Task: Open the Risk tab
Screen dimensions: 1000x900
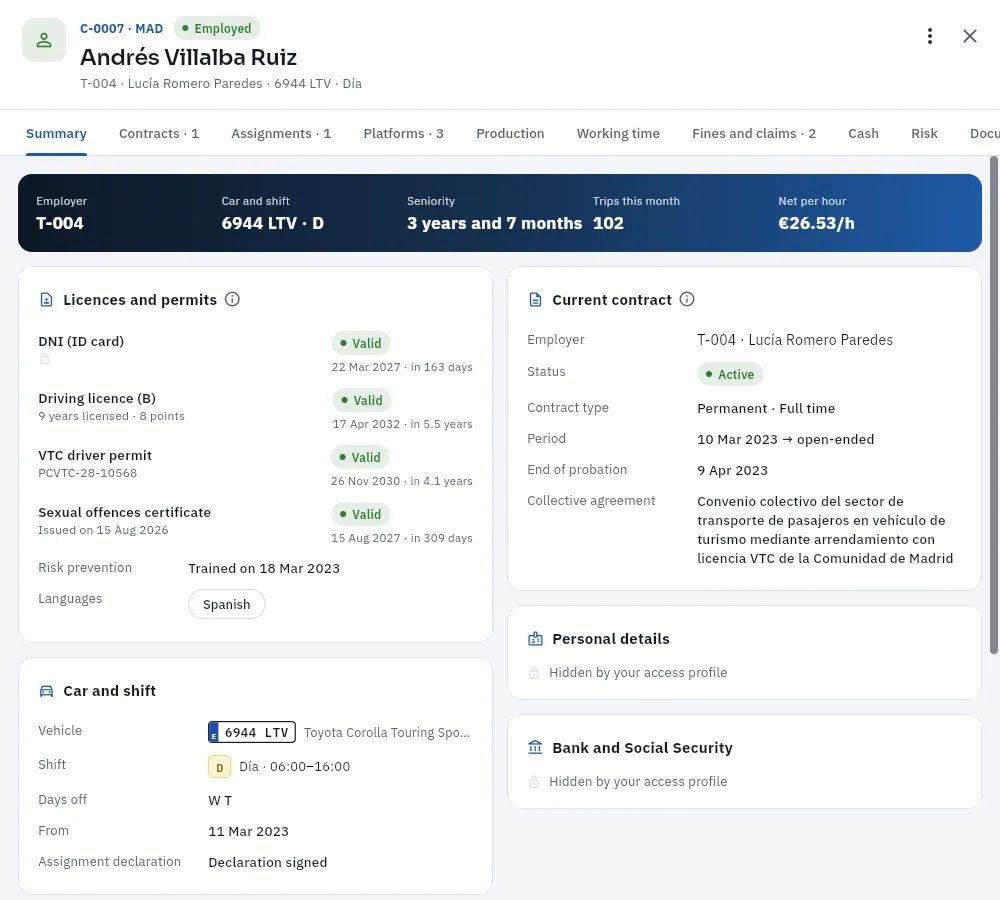Action: 924,133
